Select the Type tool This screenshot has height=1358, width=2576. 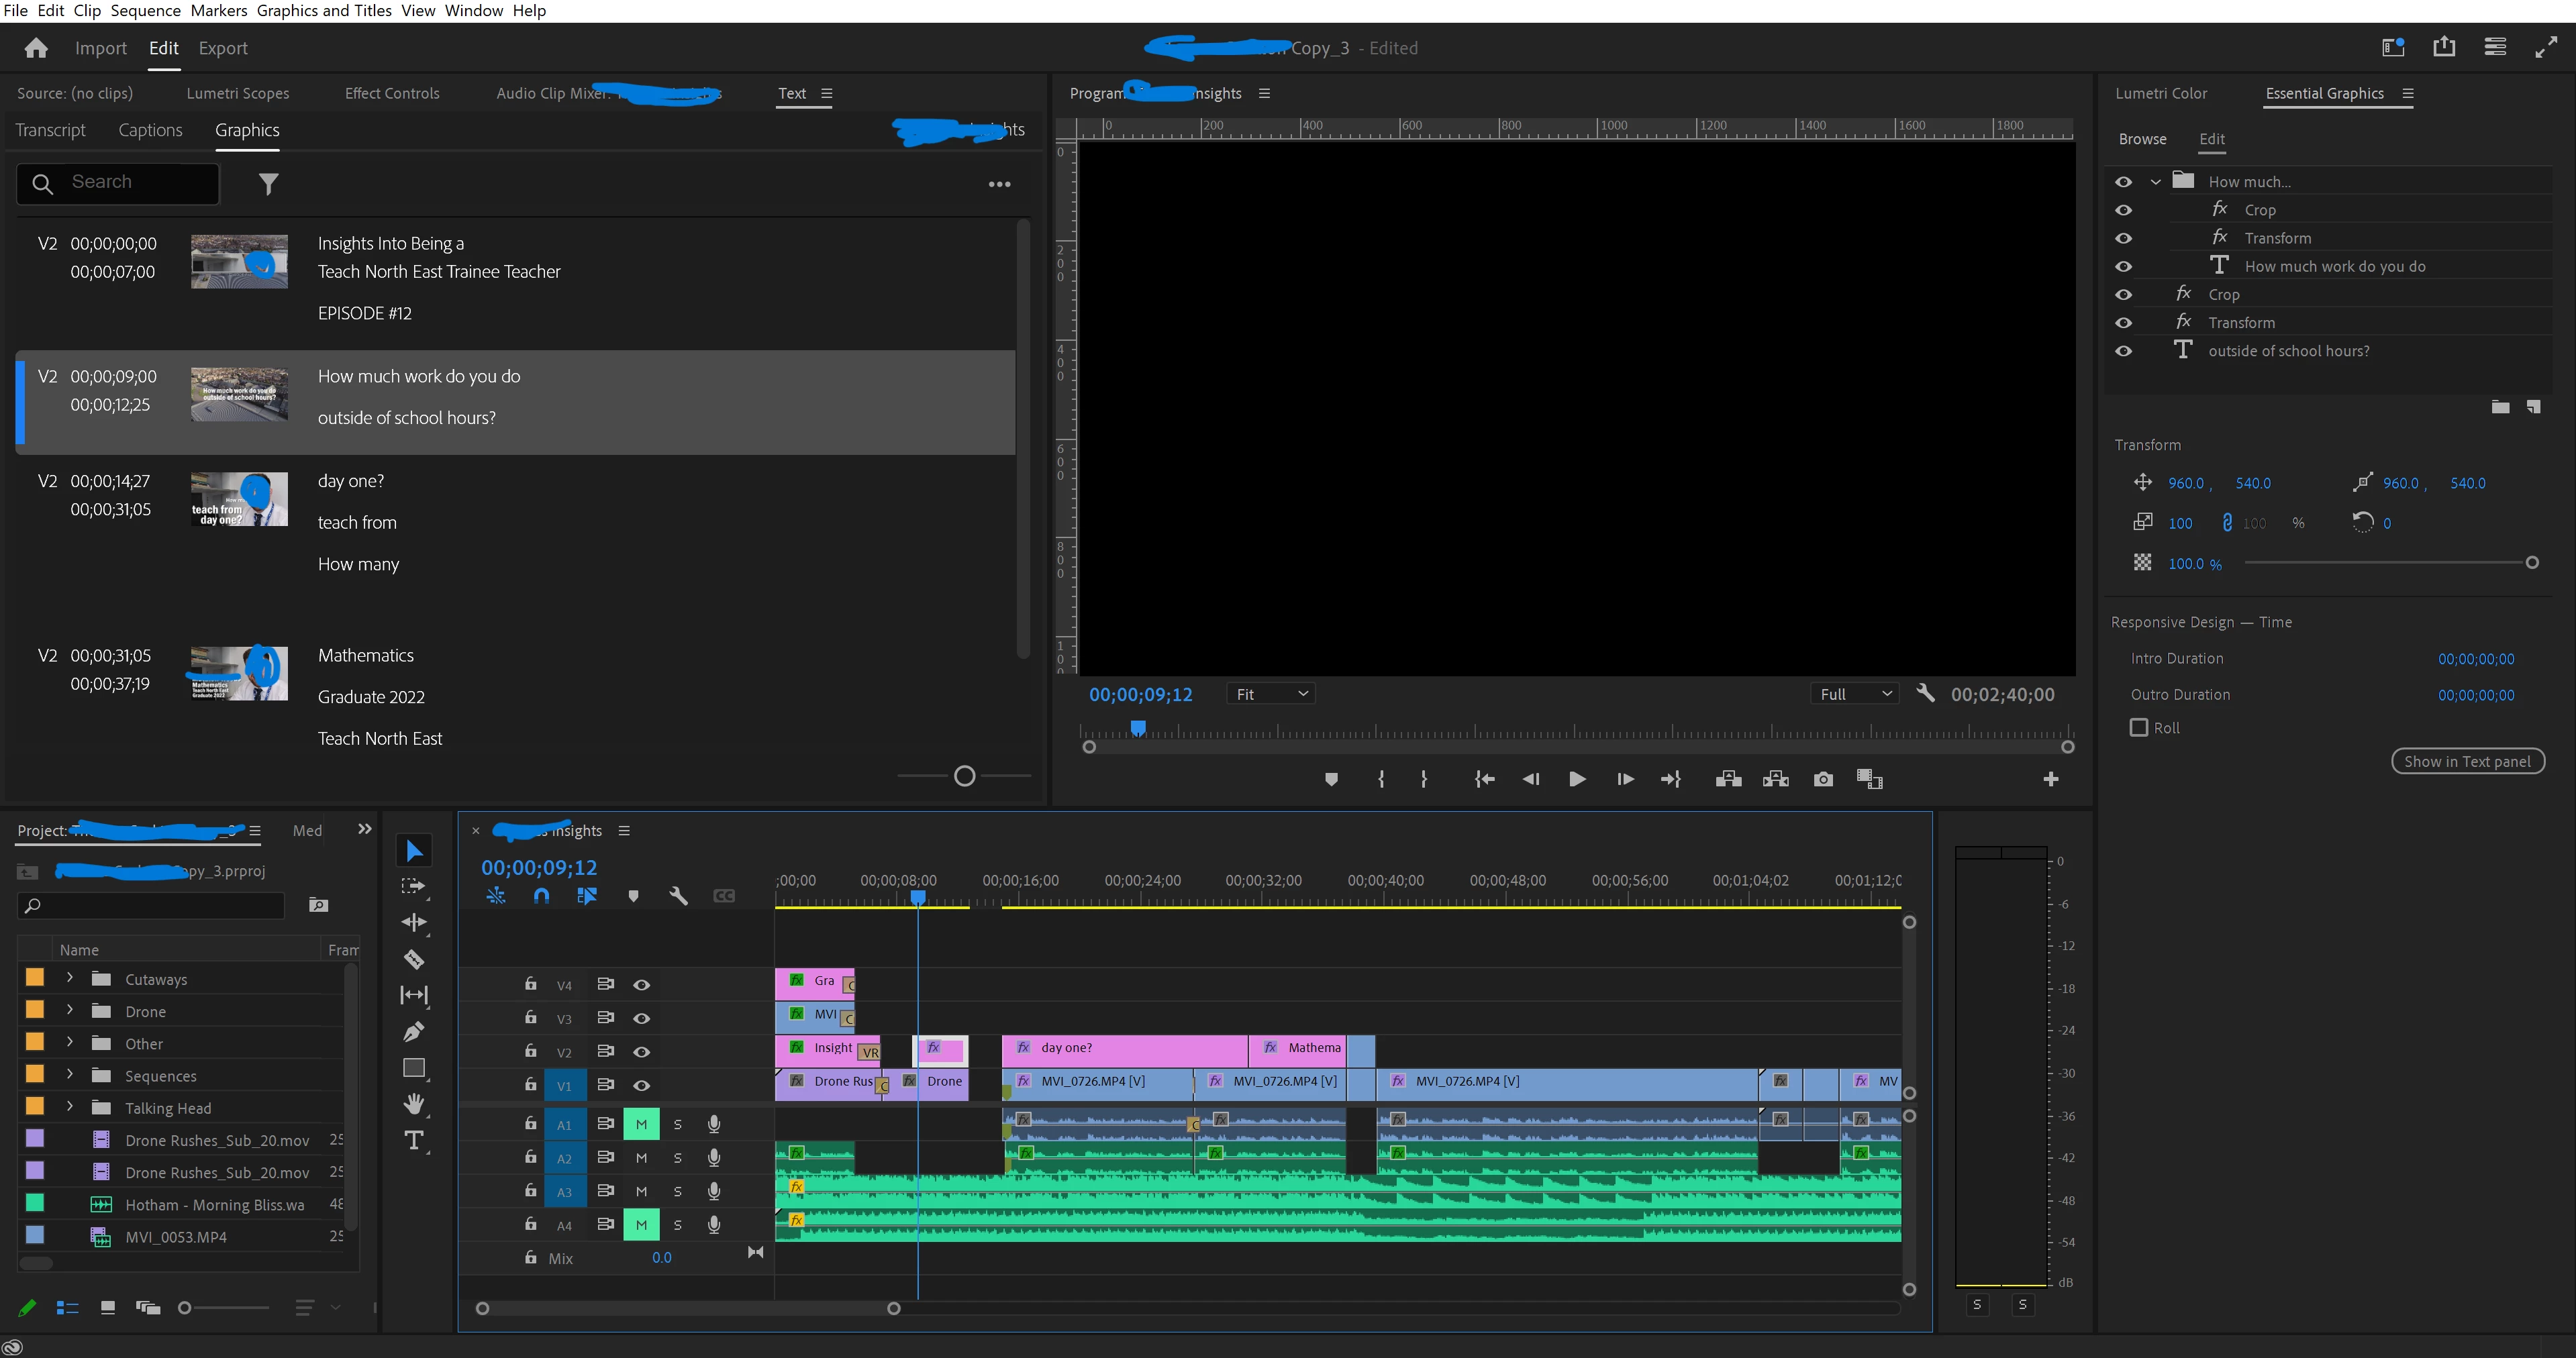click(413, 1140)
